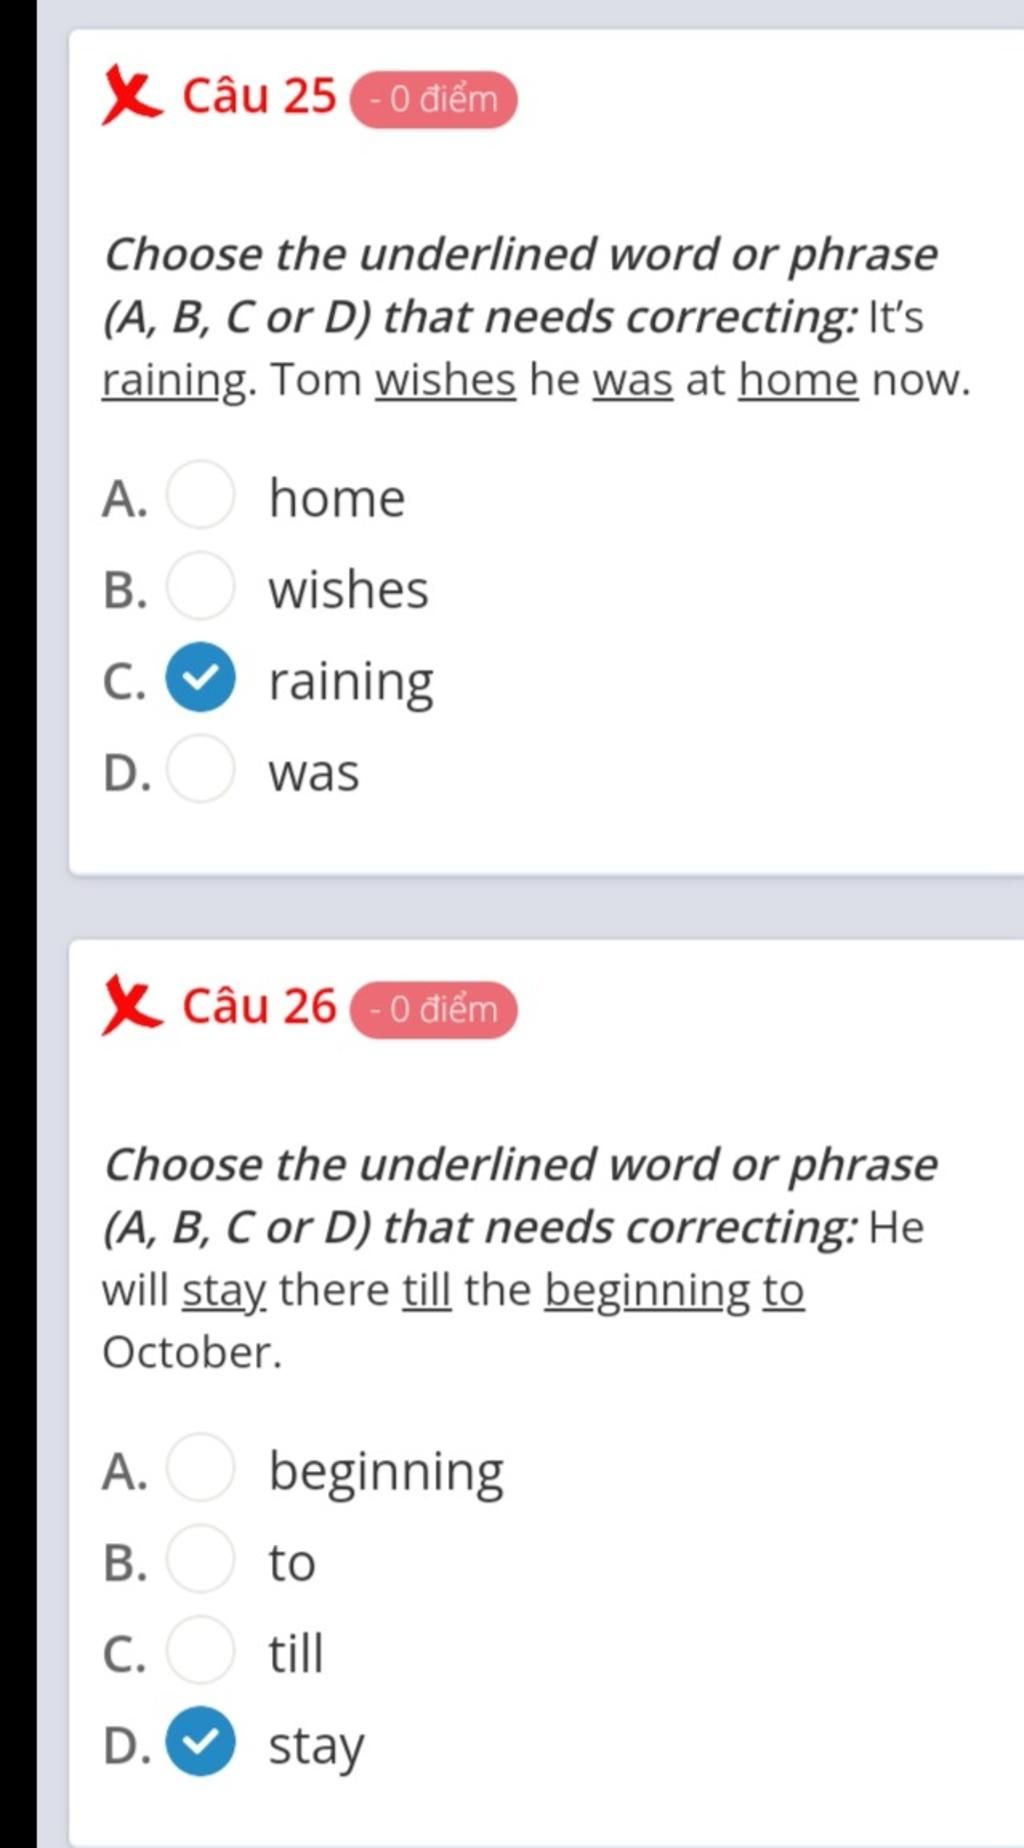
Task: Click the 'Câu 25' heading text
Action: [259, 96]
